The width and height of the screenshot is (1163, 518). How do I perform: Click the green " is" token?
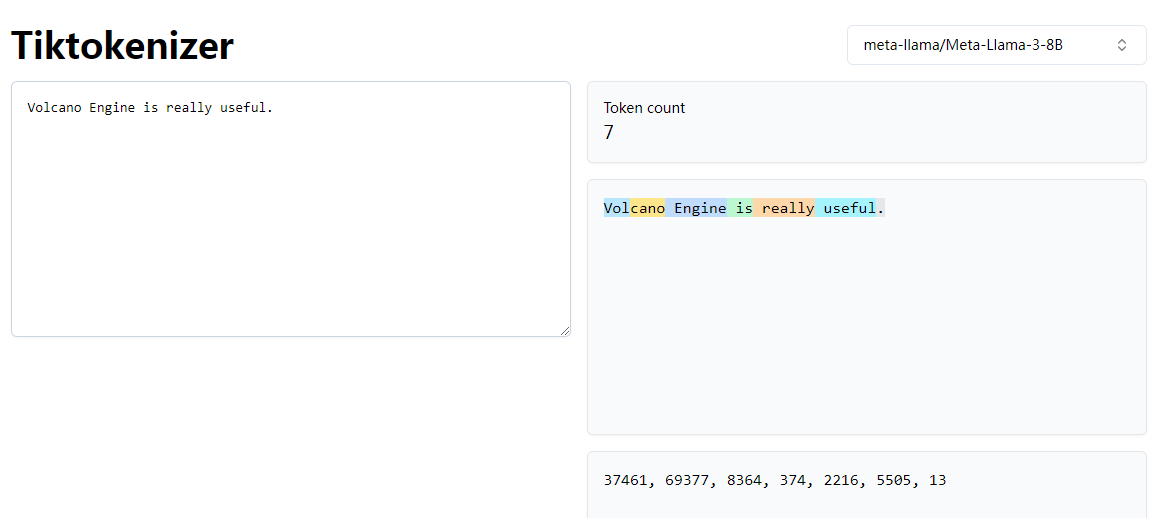(740, 209)
